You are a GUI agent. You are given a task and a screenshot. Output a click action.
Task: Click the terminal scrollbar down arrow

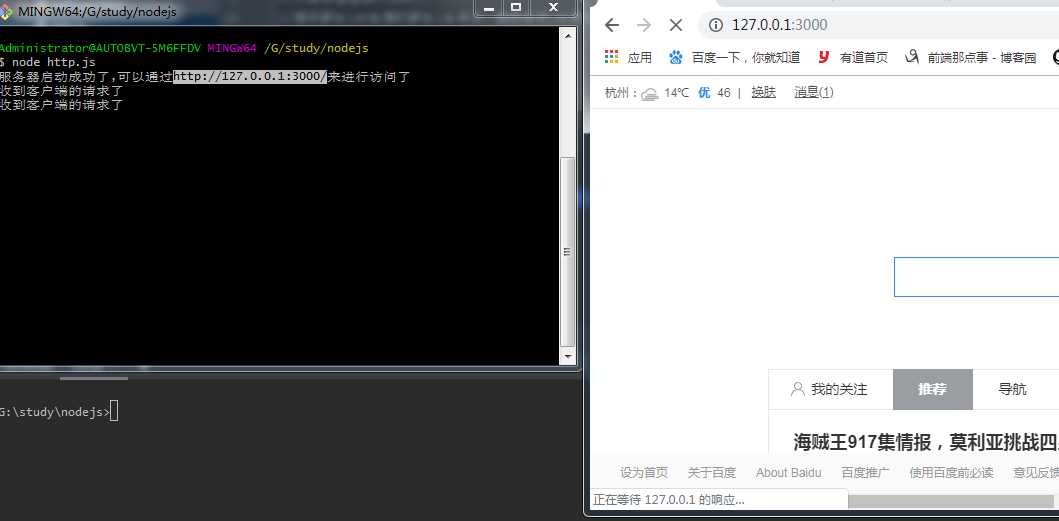(x=568, y=356)
